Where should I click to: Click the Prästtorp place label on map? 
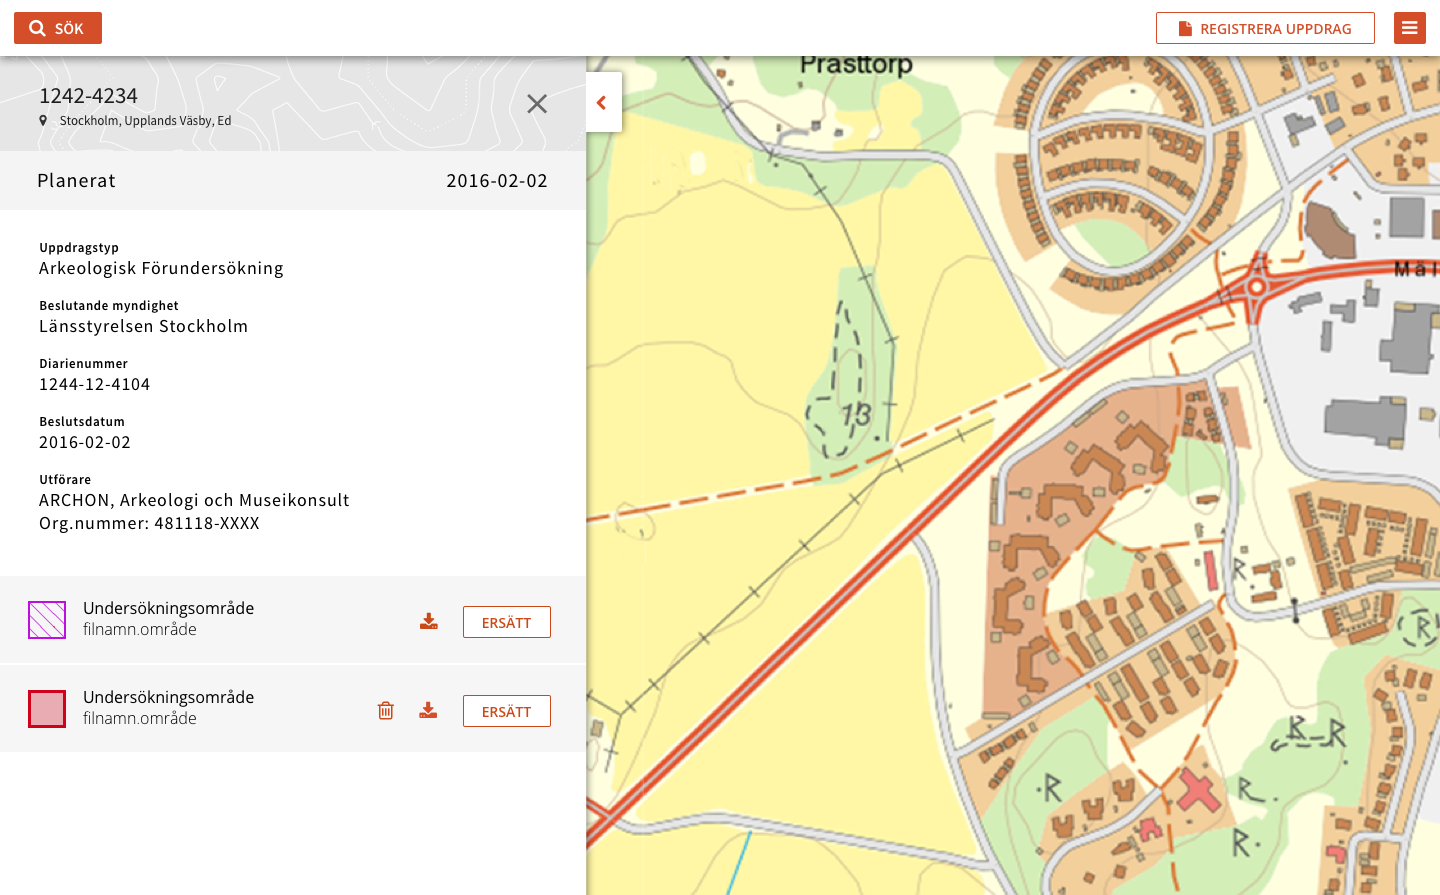click(x=856, y=65)
